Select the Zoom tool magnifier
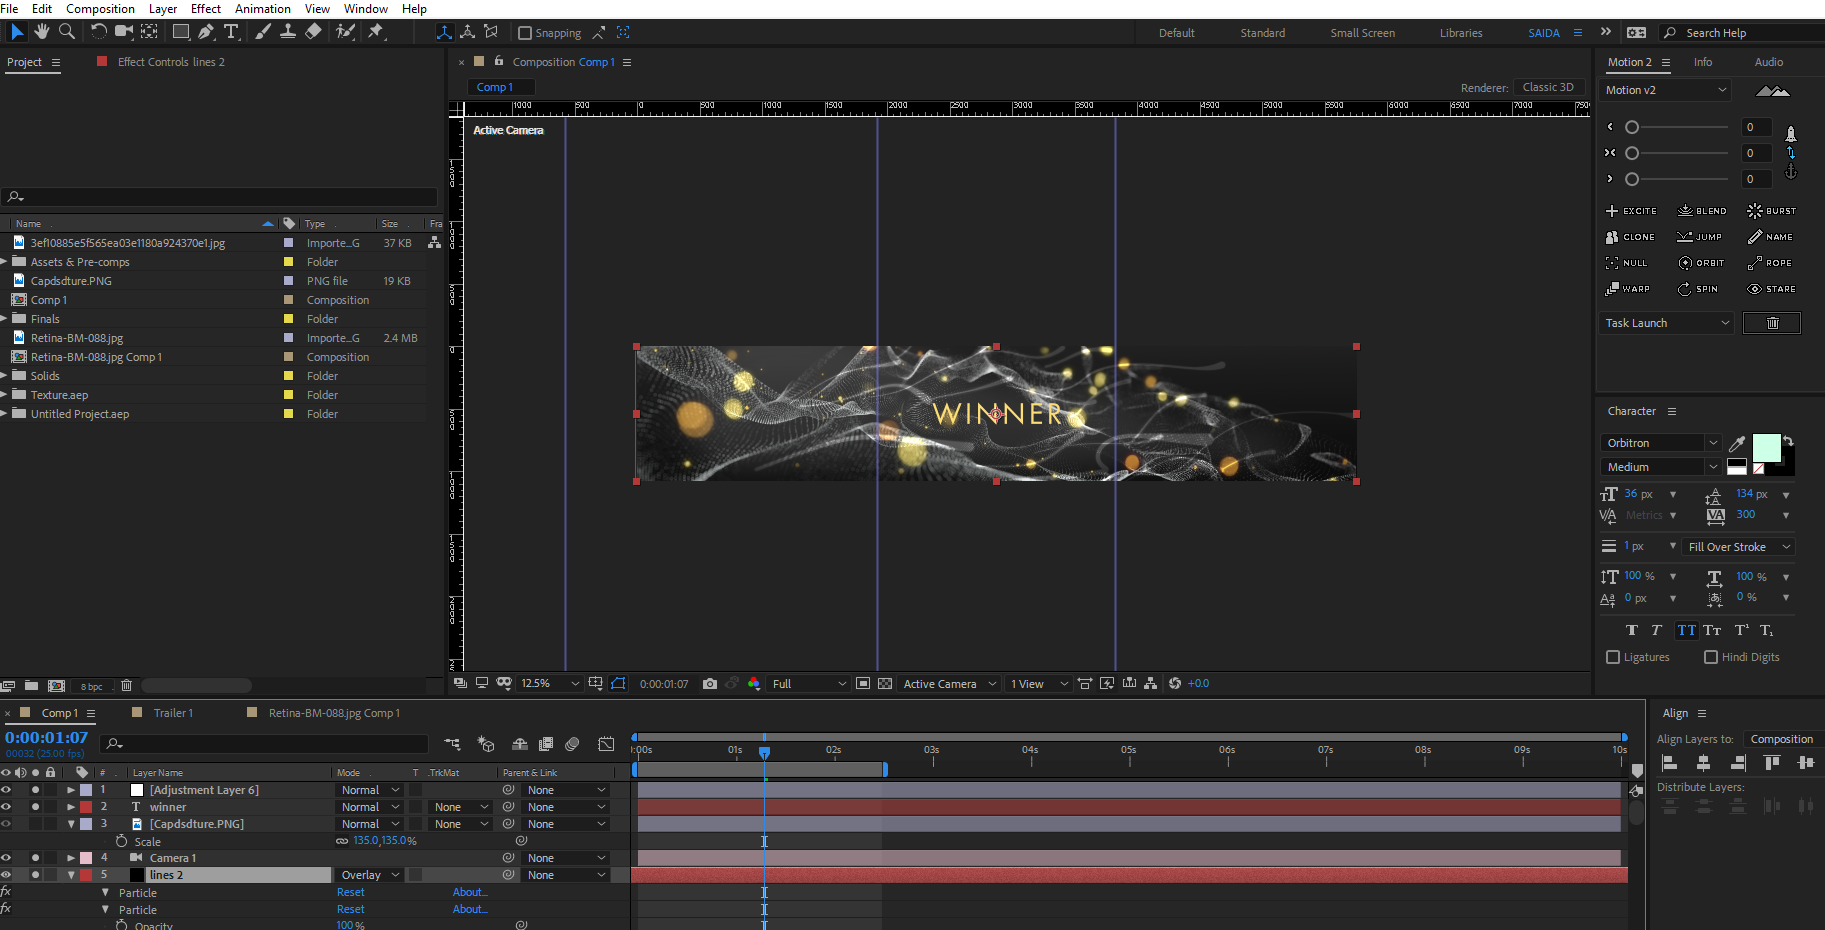This screenshot has height=930, width=1825. [x=67, y=32]
